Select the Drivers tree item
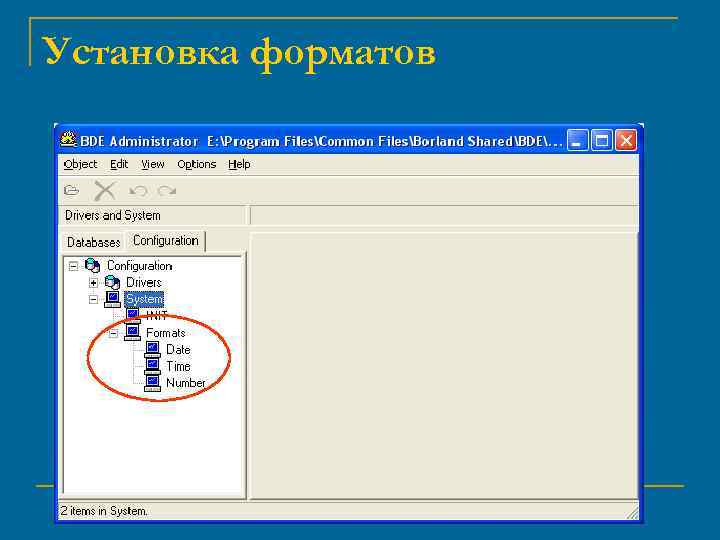Screen dimensions: 720x540 pyautogui.click(x=144, y=282)
